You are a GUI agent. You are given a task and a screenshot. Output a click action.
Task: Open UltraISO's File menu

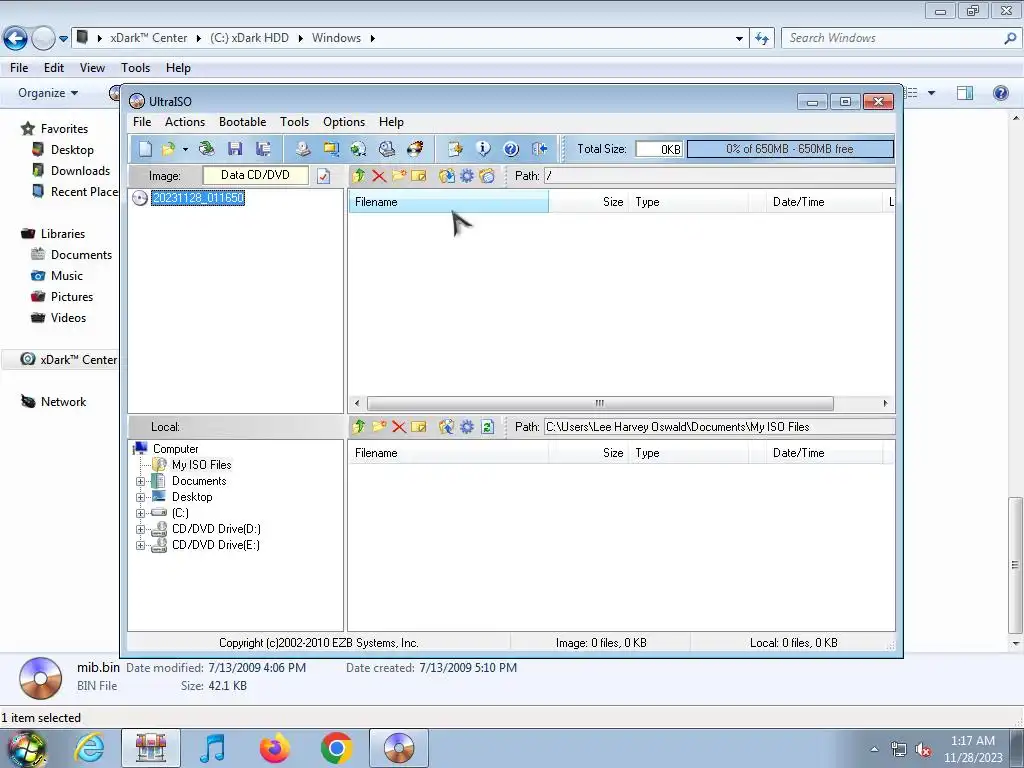[142, 122]
